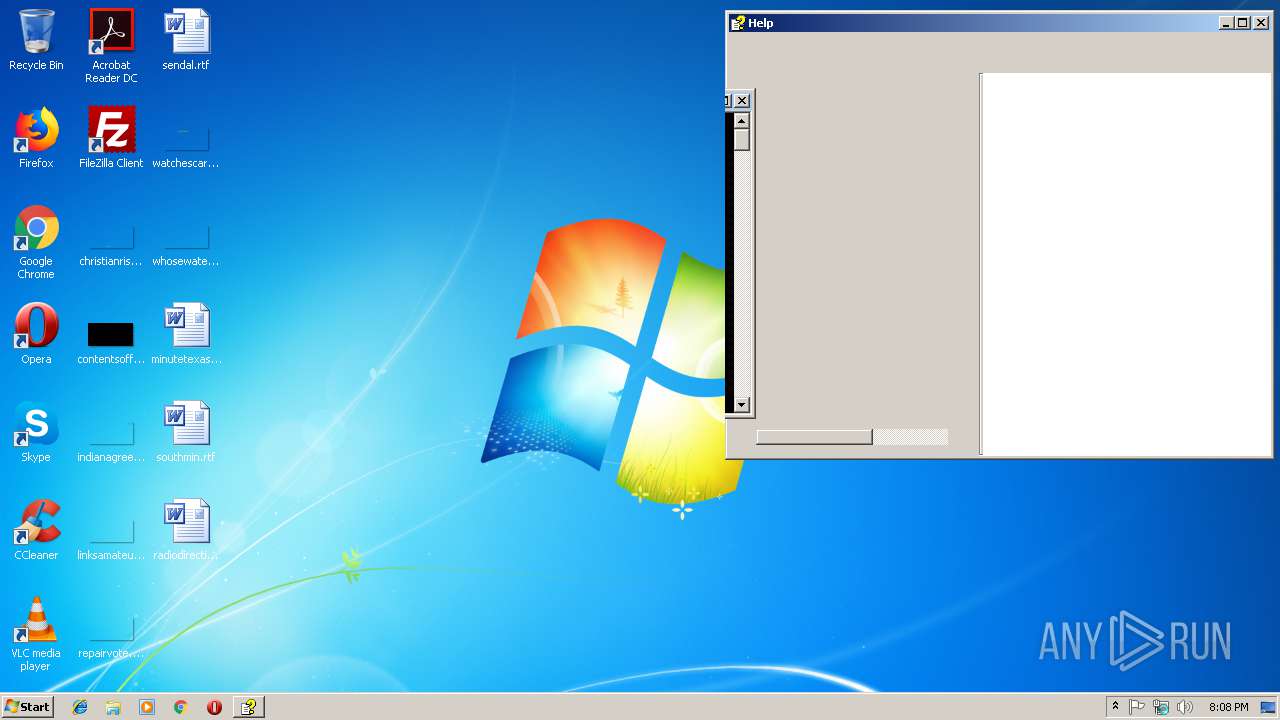The image size is (1280, 720).
Task: Launch Skype desktop shortcut
Action: [x=36, y=432]
